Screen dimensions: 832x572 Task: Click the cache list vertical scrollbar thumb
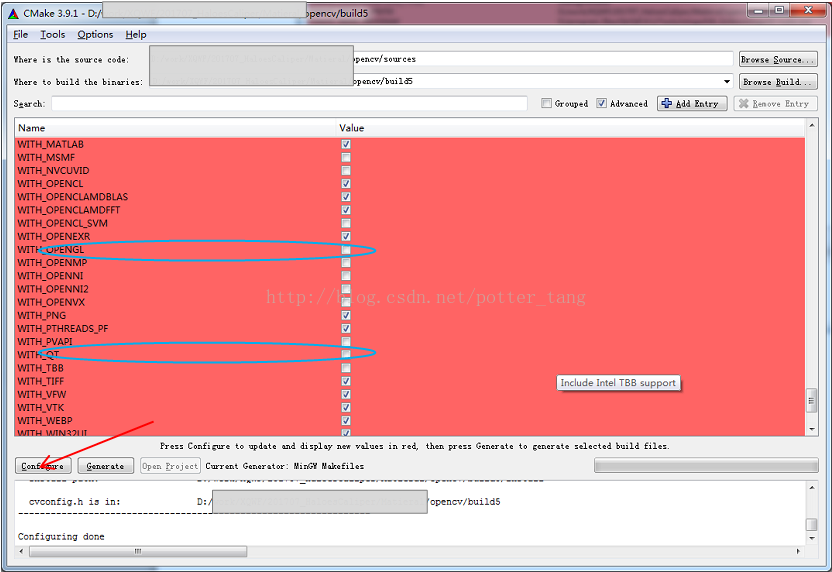812,401
